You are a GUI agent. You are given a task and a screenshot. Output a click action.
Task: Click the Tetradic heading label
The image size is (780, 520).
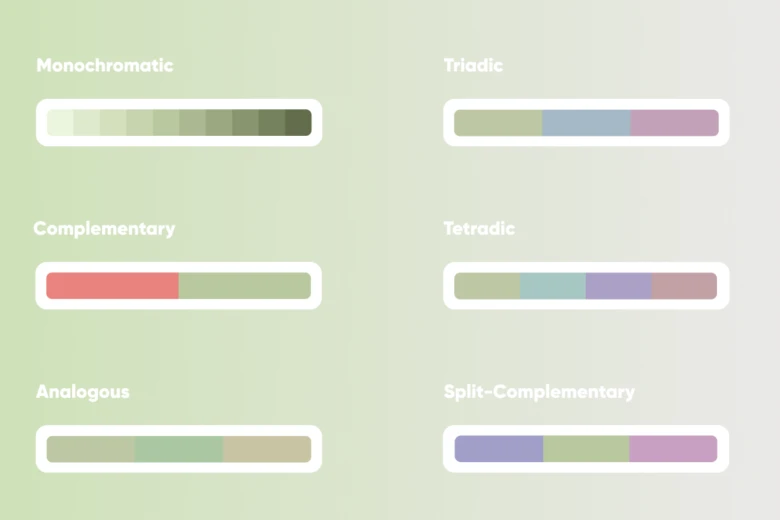click(479, 229)
